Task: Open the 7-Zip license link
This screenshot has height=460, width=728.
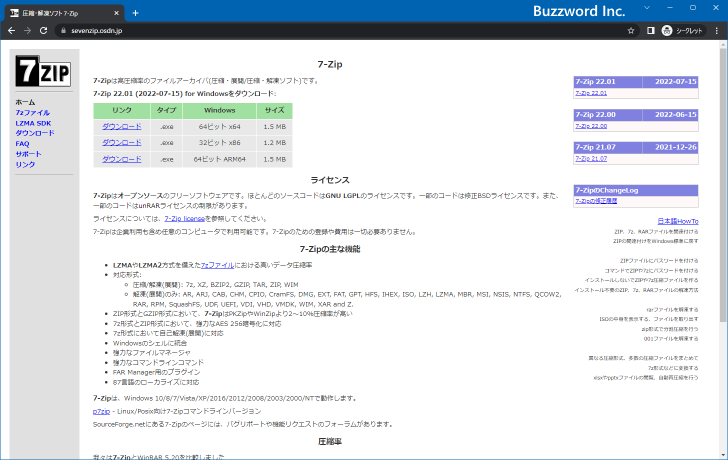Action: point(185,219)
